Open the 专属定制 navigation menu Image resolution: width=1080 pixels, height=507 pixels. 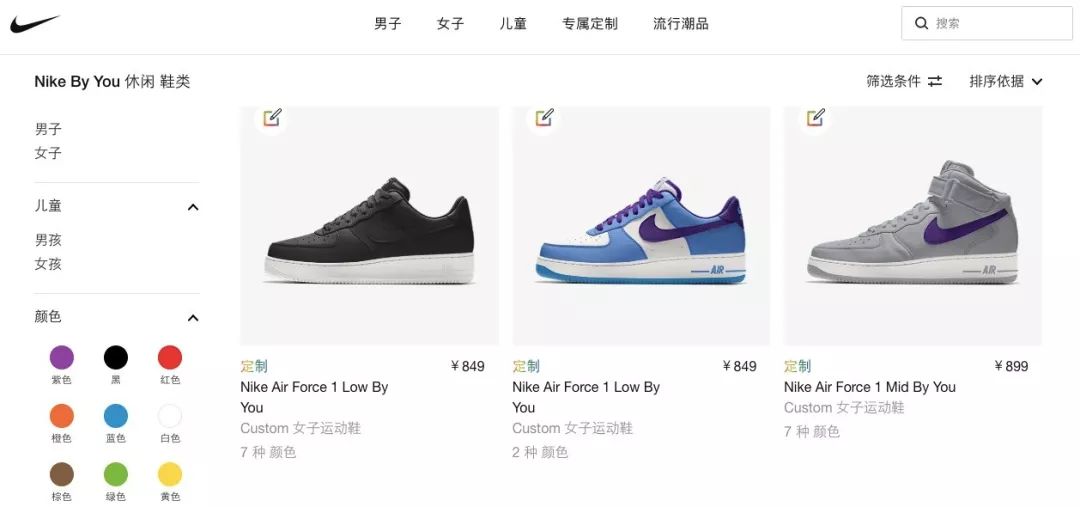click(590, 23)
